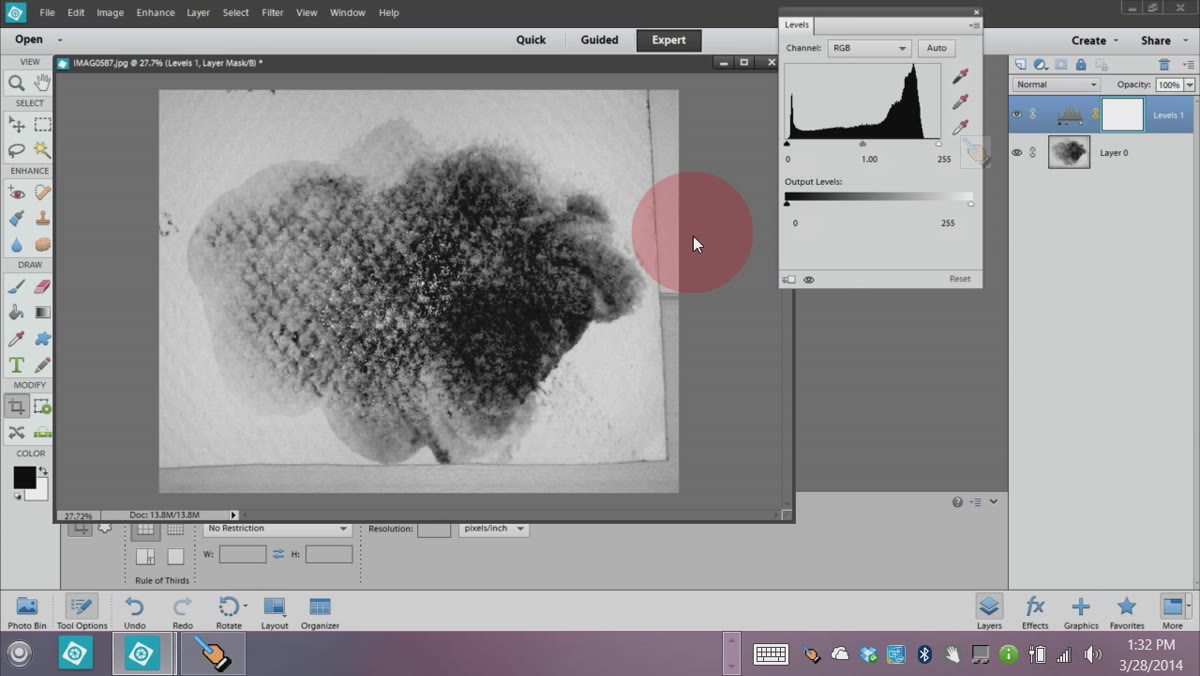Switch to Guided edit mode
Screen dimensions: 1200x676
pyautogui.click(x=599, y=40)
